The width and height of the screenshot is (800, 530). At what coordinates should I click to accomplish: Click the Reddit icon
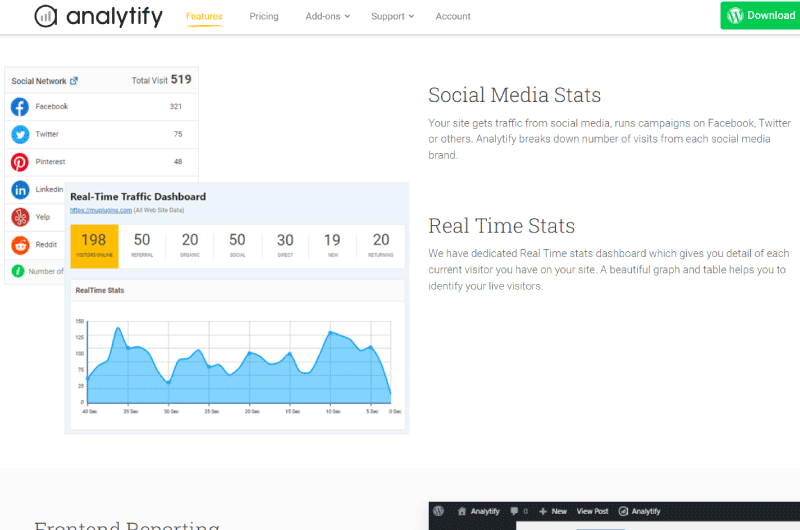tap(20, 245)
